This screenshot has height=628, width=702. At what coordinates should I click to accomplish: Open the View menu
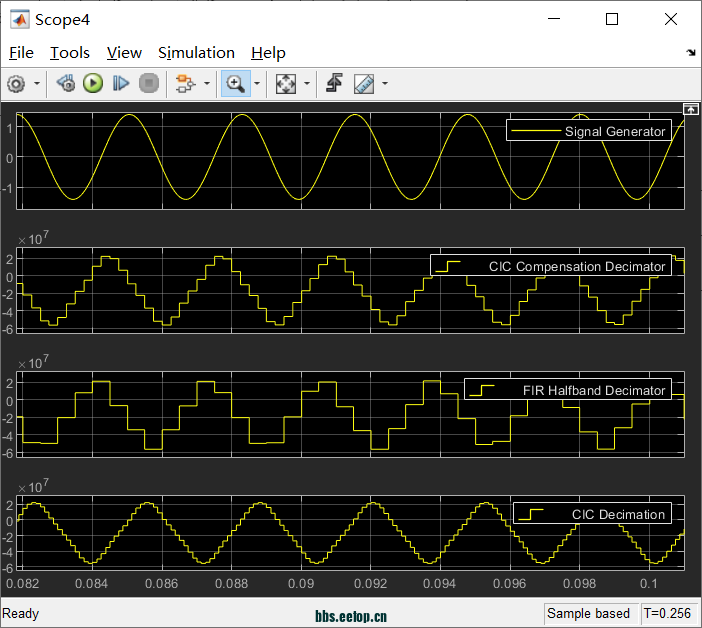(x=124, y=53)
